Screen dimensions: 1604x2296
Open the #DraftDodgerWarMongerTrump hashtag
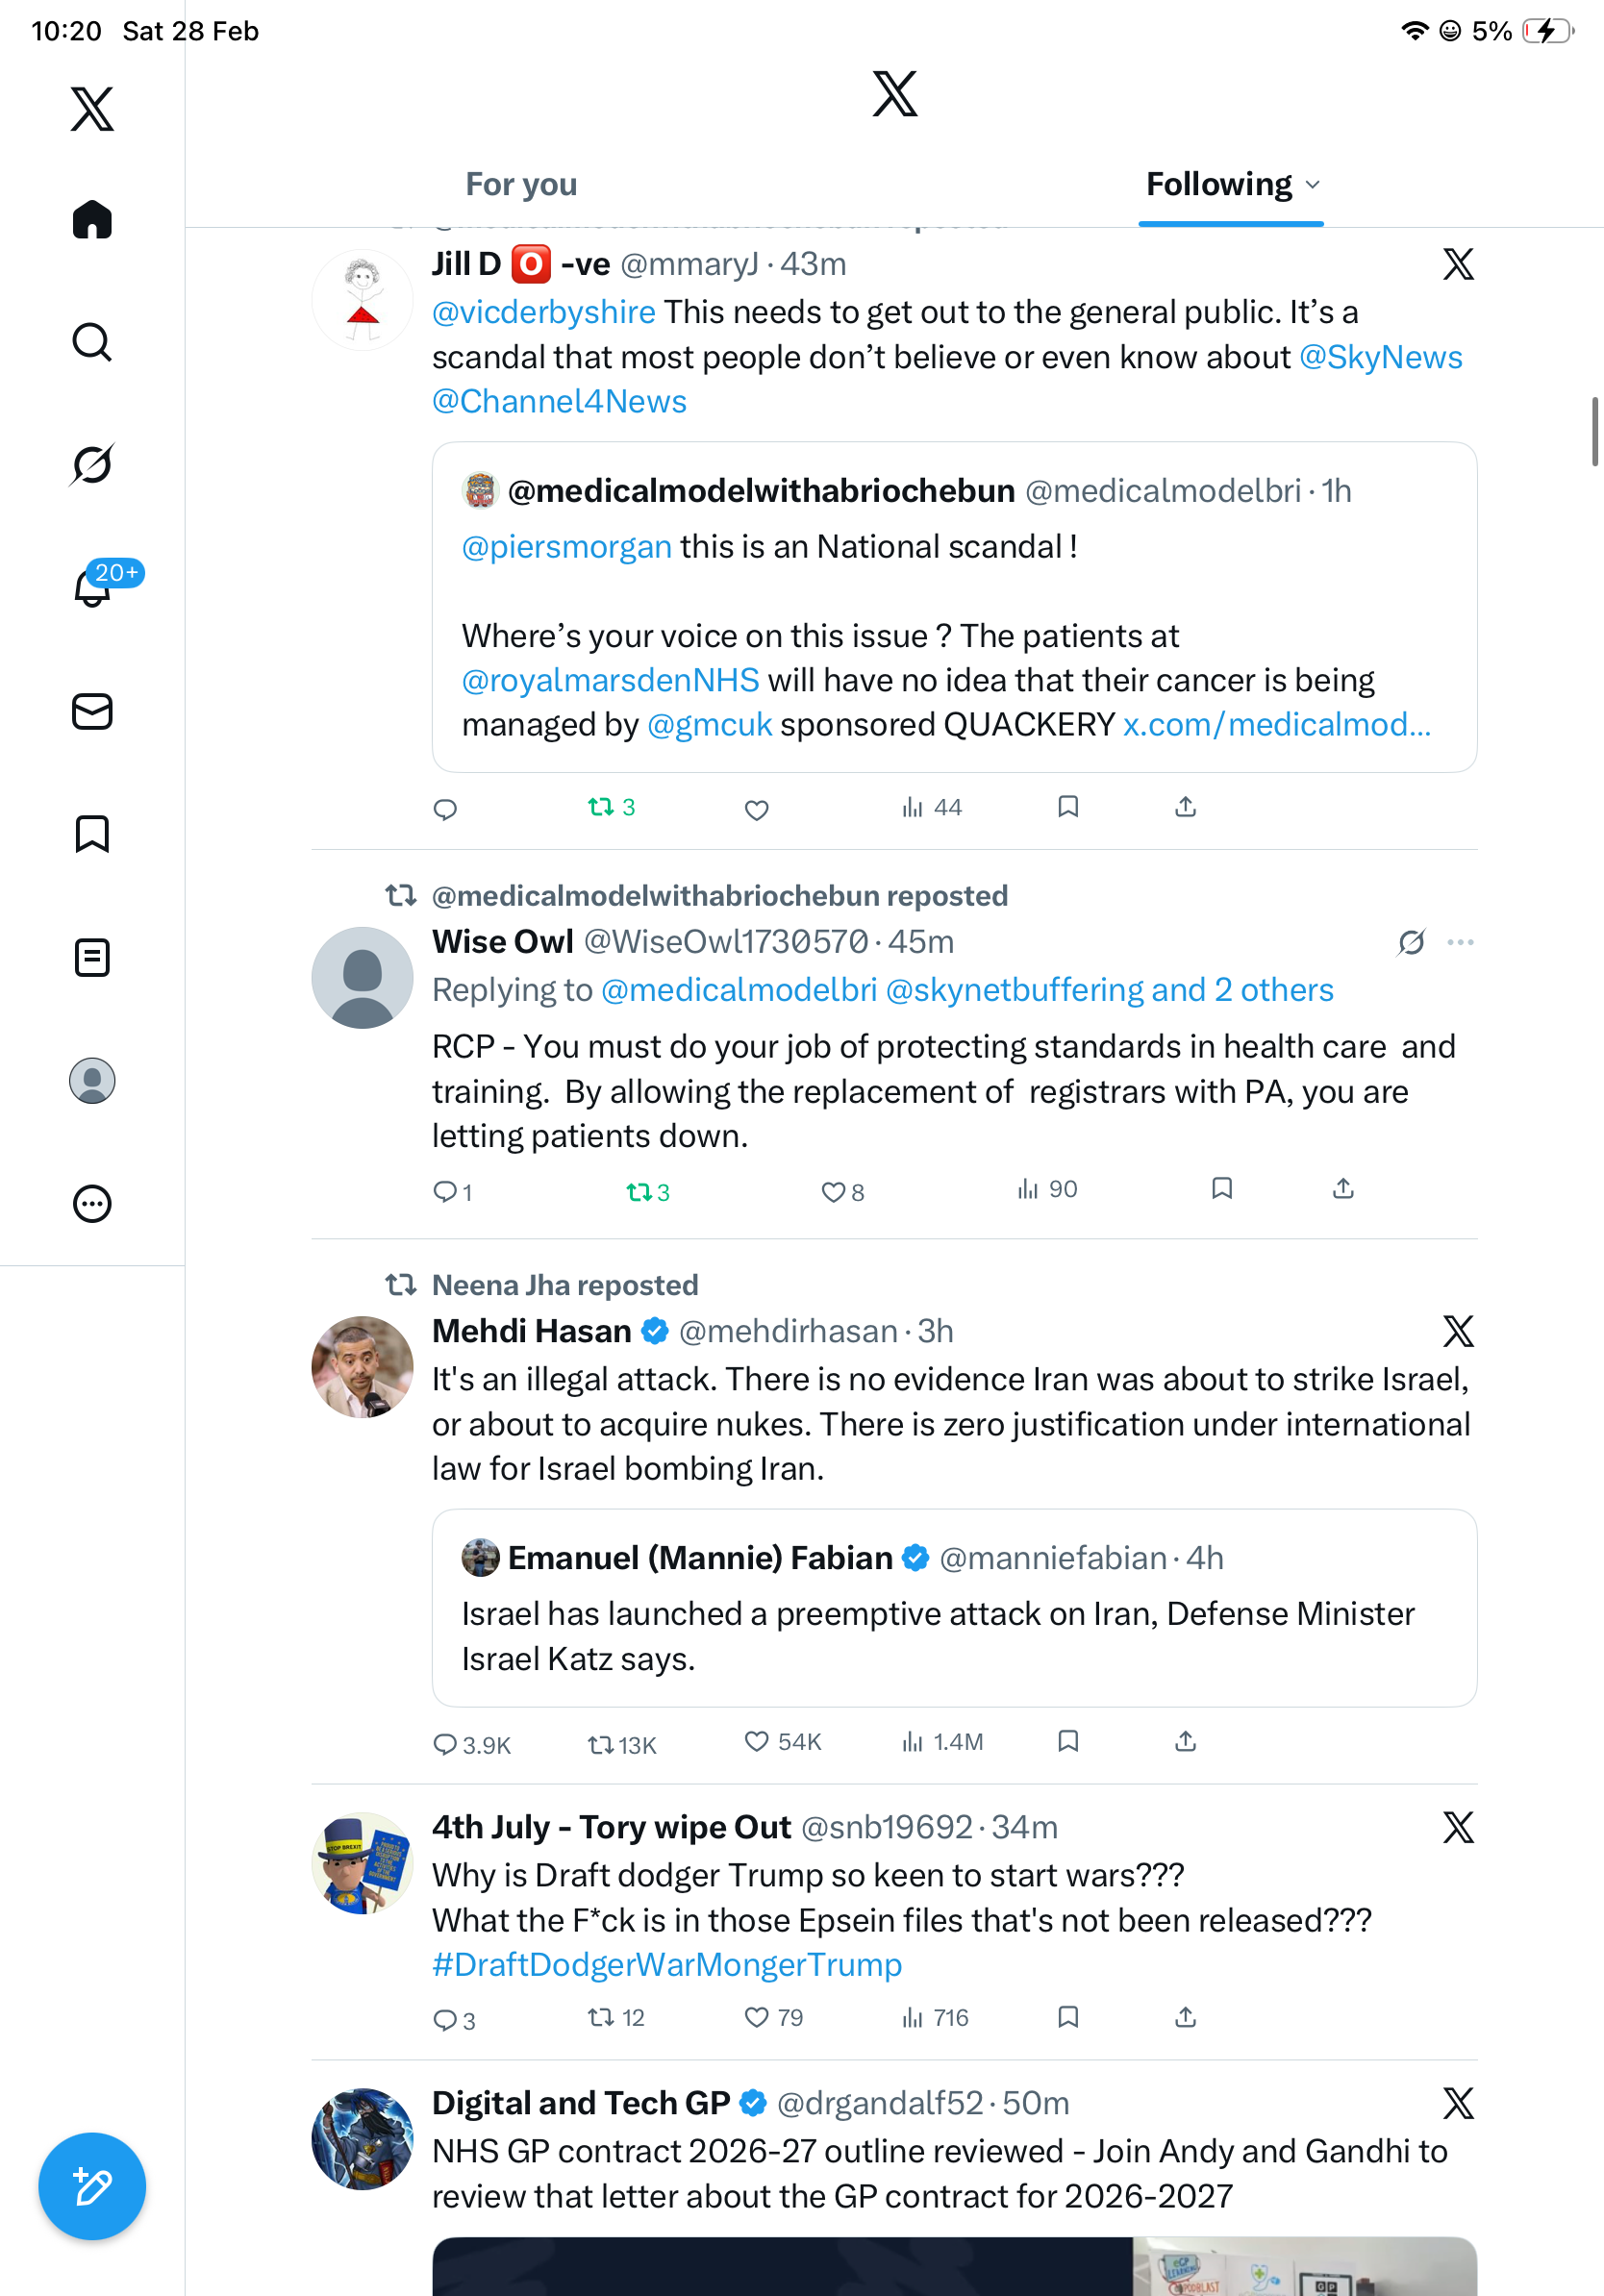tap(667, 1964)
